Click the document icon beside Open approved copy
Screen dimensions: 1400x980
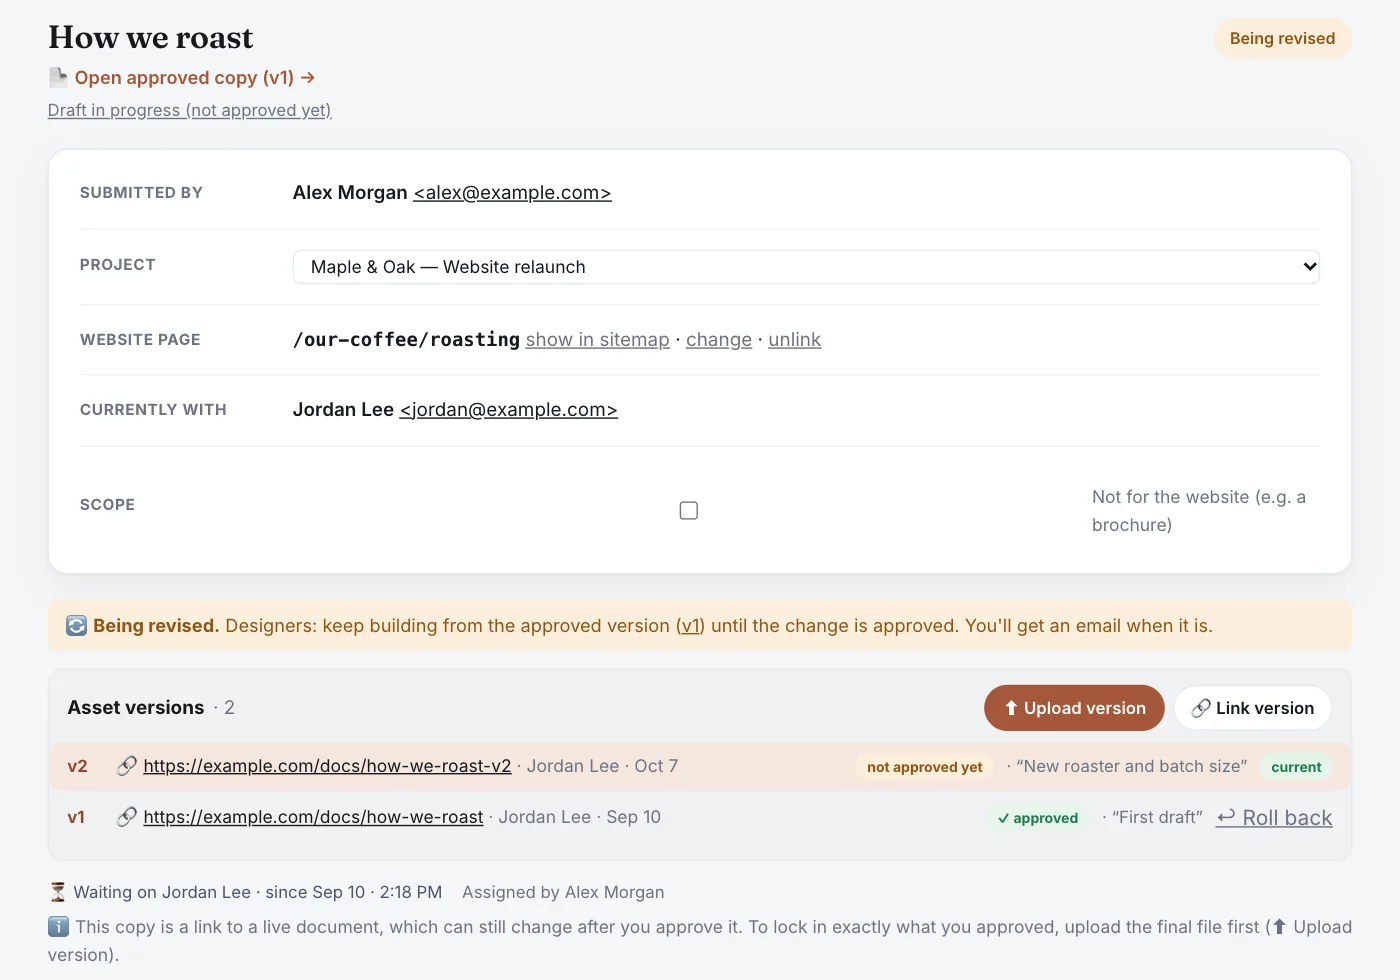[58, 78]
